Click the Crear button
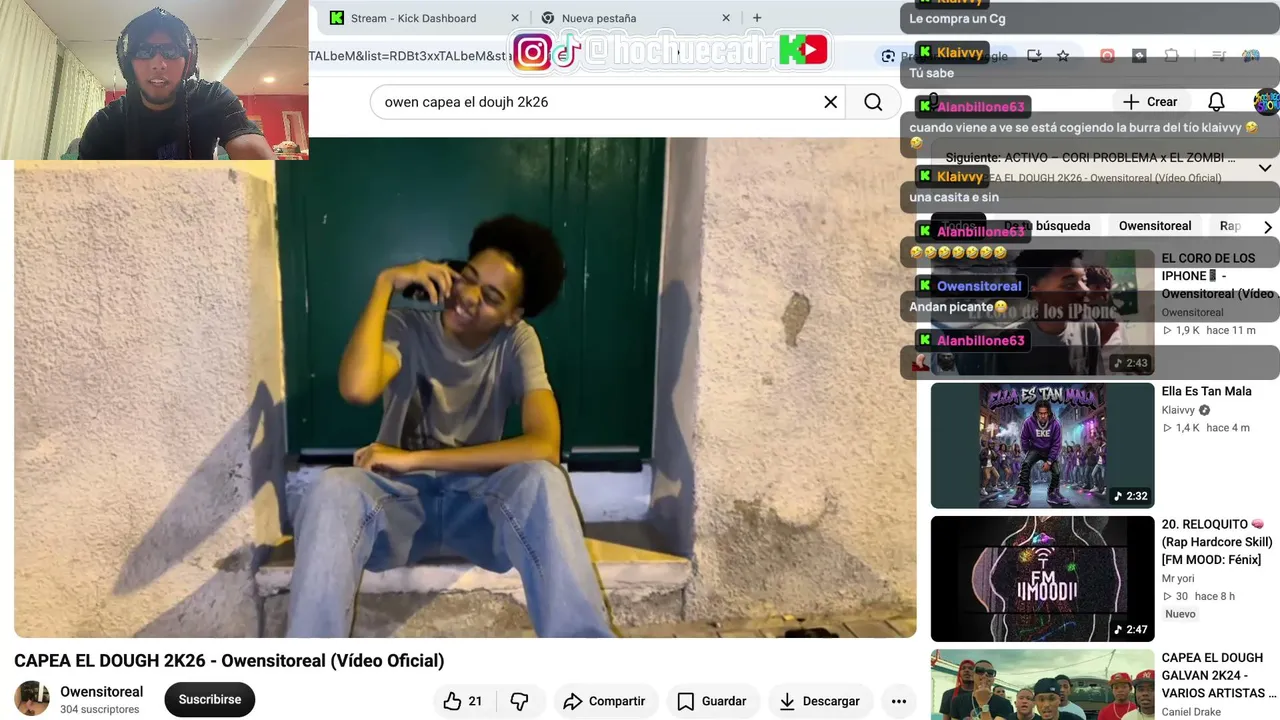The height and width of the screenshot is (720, 1280). pos(1149,102)
